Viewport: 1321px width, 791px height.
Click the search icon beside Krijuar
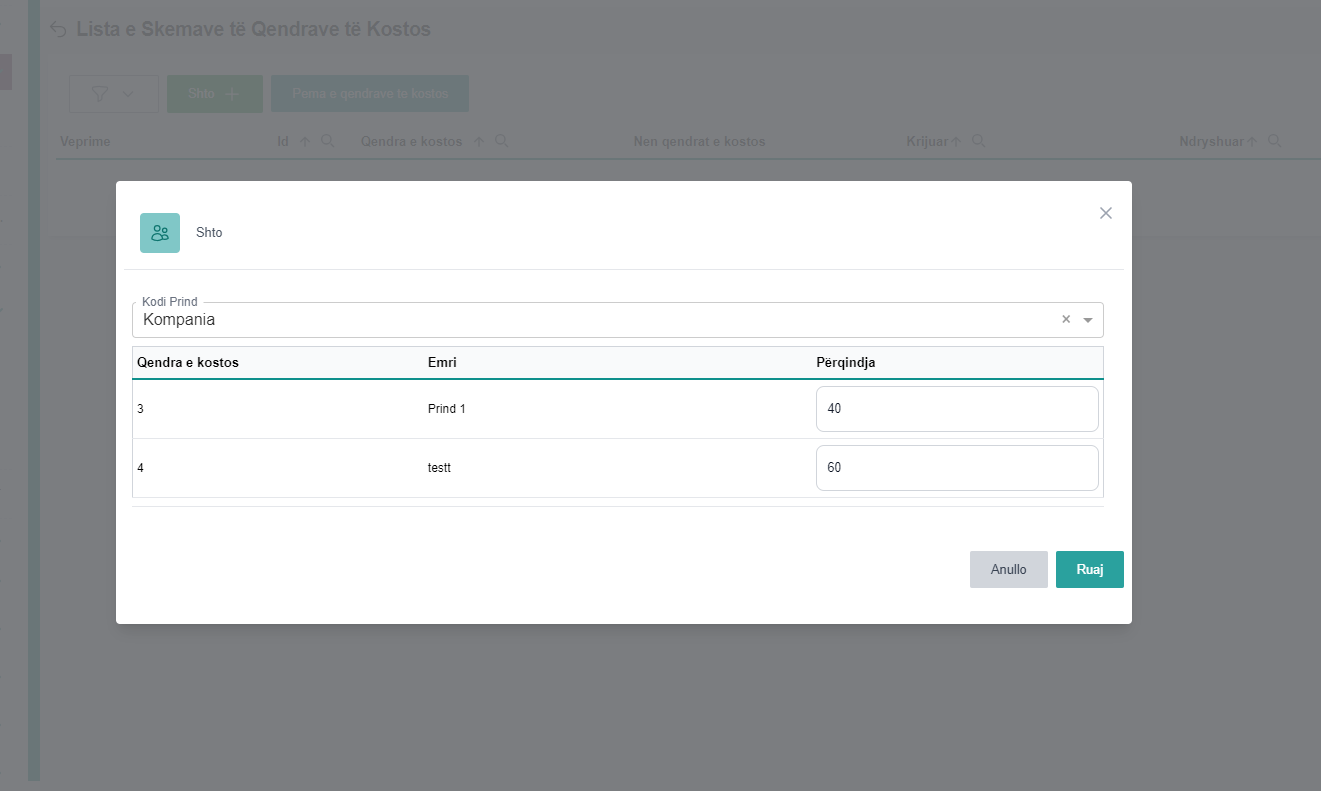[979, 141]
